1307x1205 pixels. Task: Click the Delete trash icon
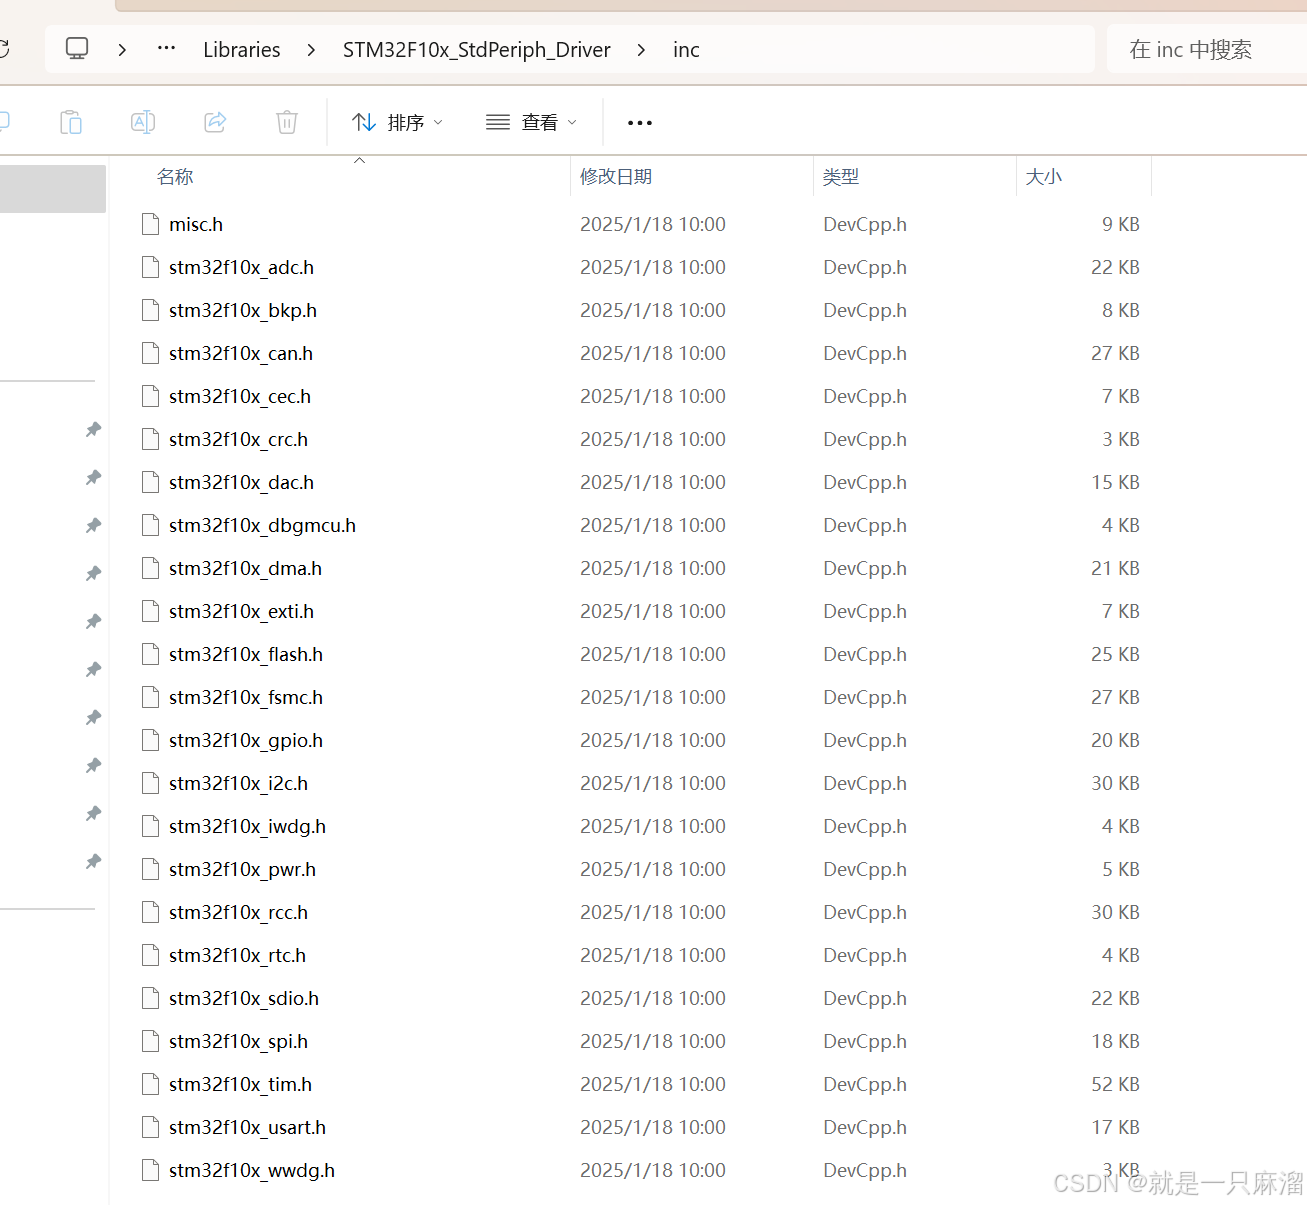[x=287, y=122]
